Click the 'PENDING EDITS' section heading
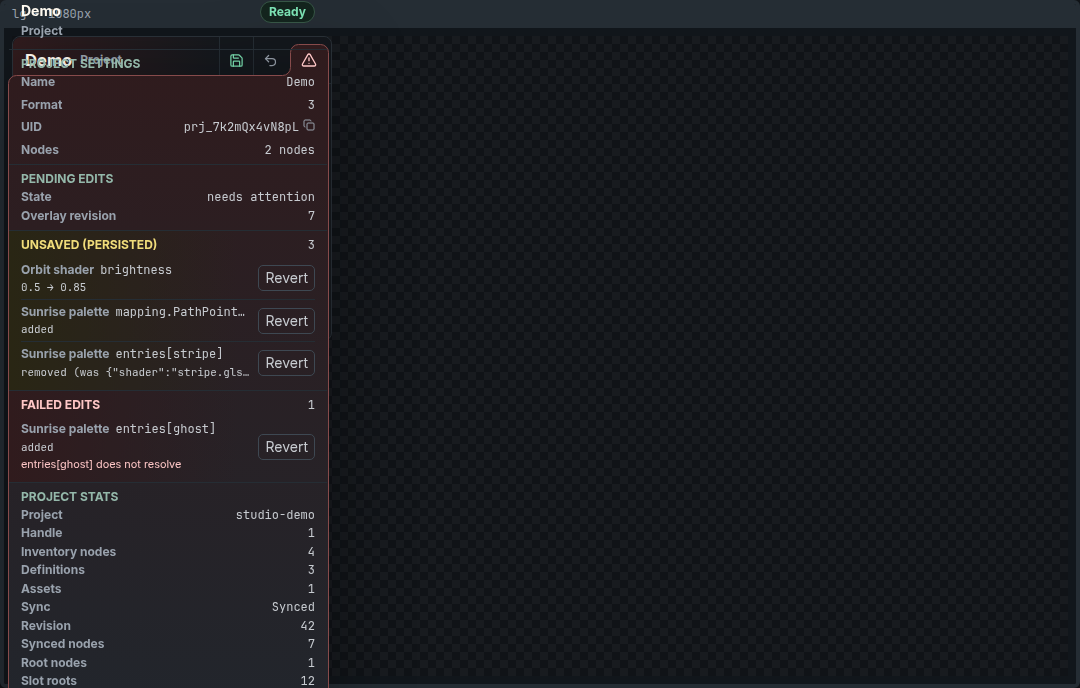 [x=67, y=179]
